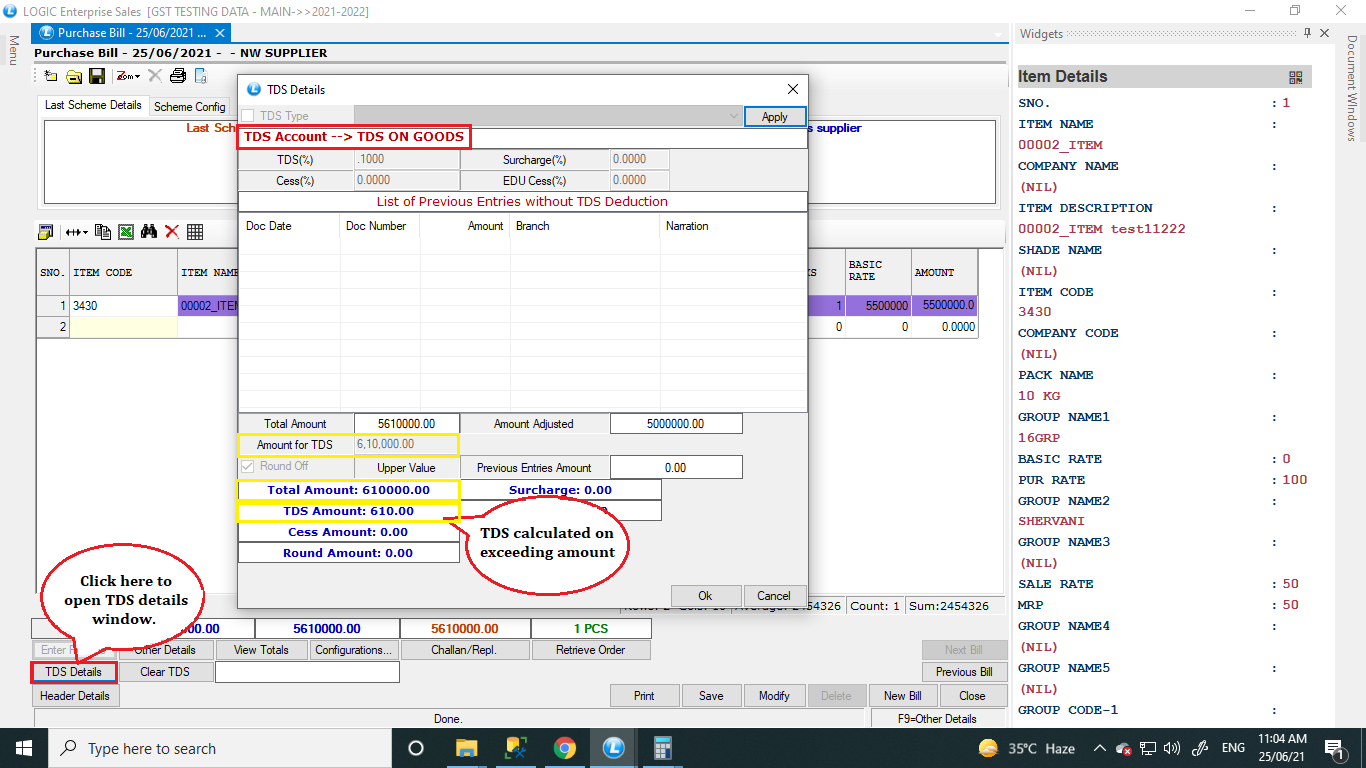
Task: Open the Calculator from the taskbar
Action: pyautogui.click(x=662, y=748)
